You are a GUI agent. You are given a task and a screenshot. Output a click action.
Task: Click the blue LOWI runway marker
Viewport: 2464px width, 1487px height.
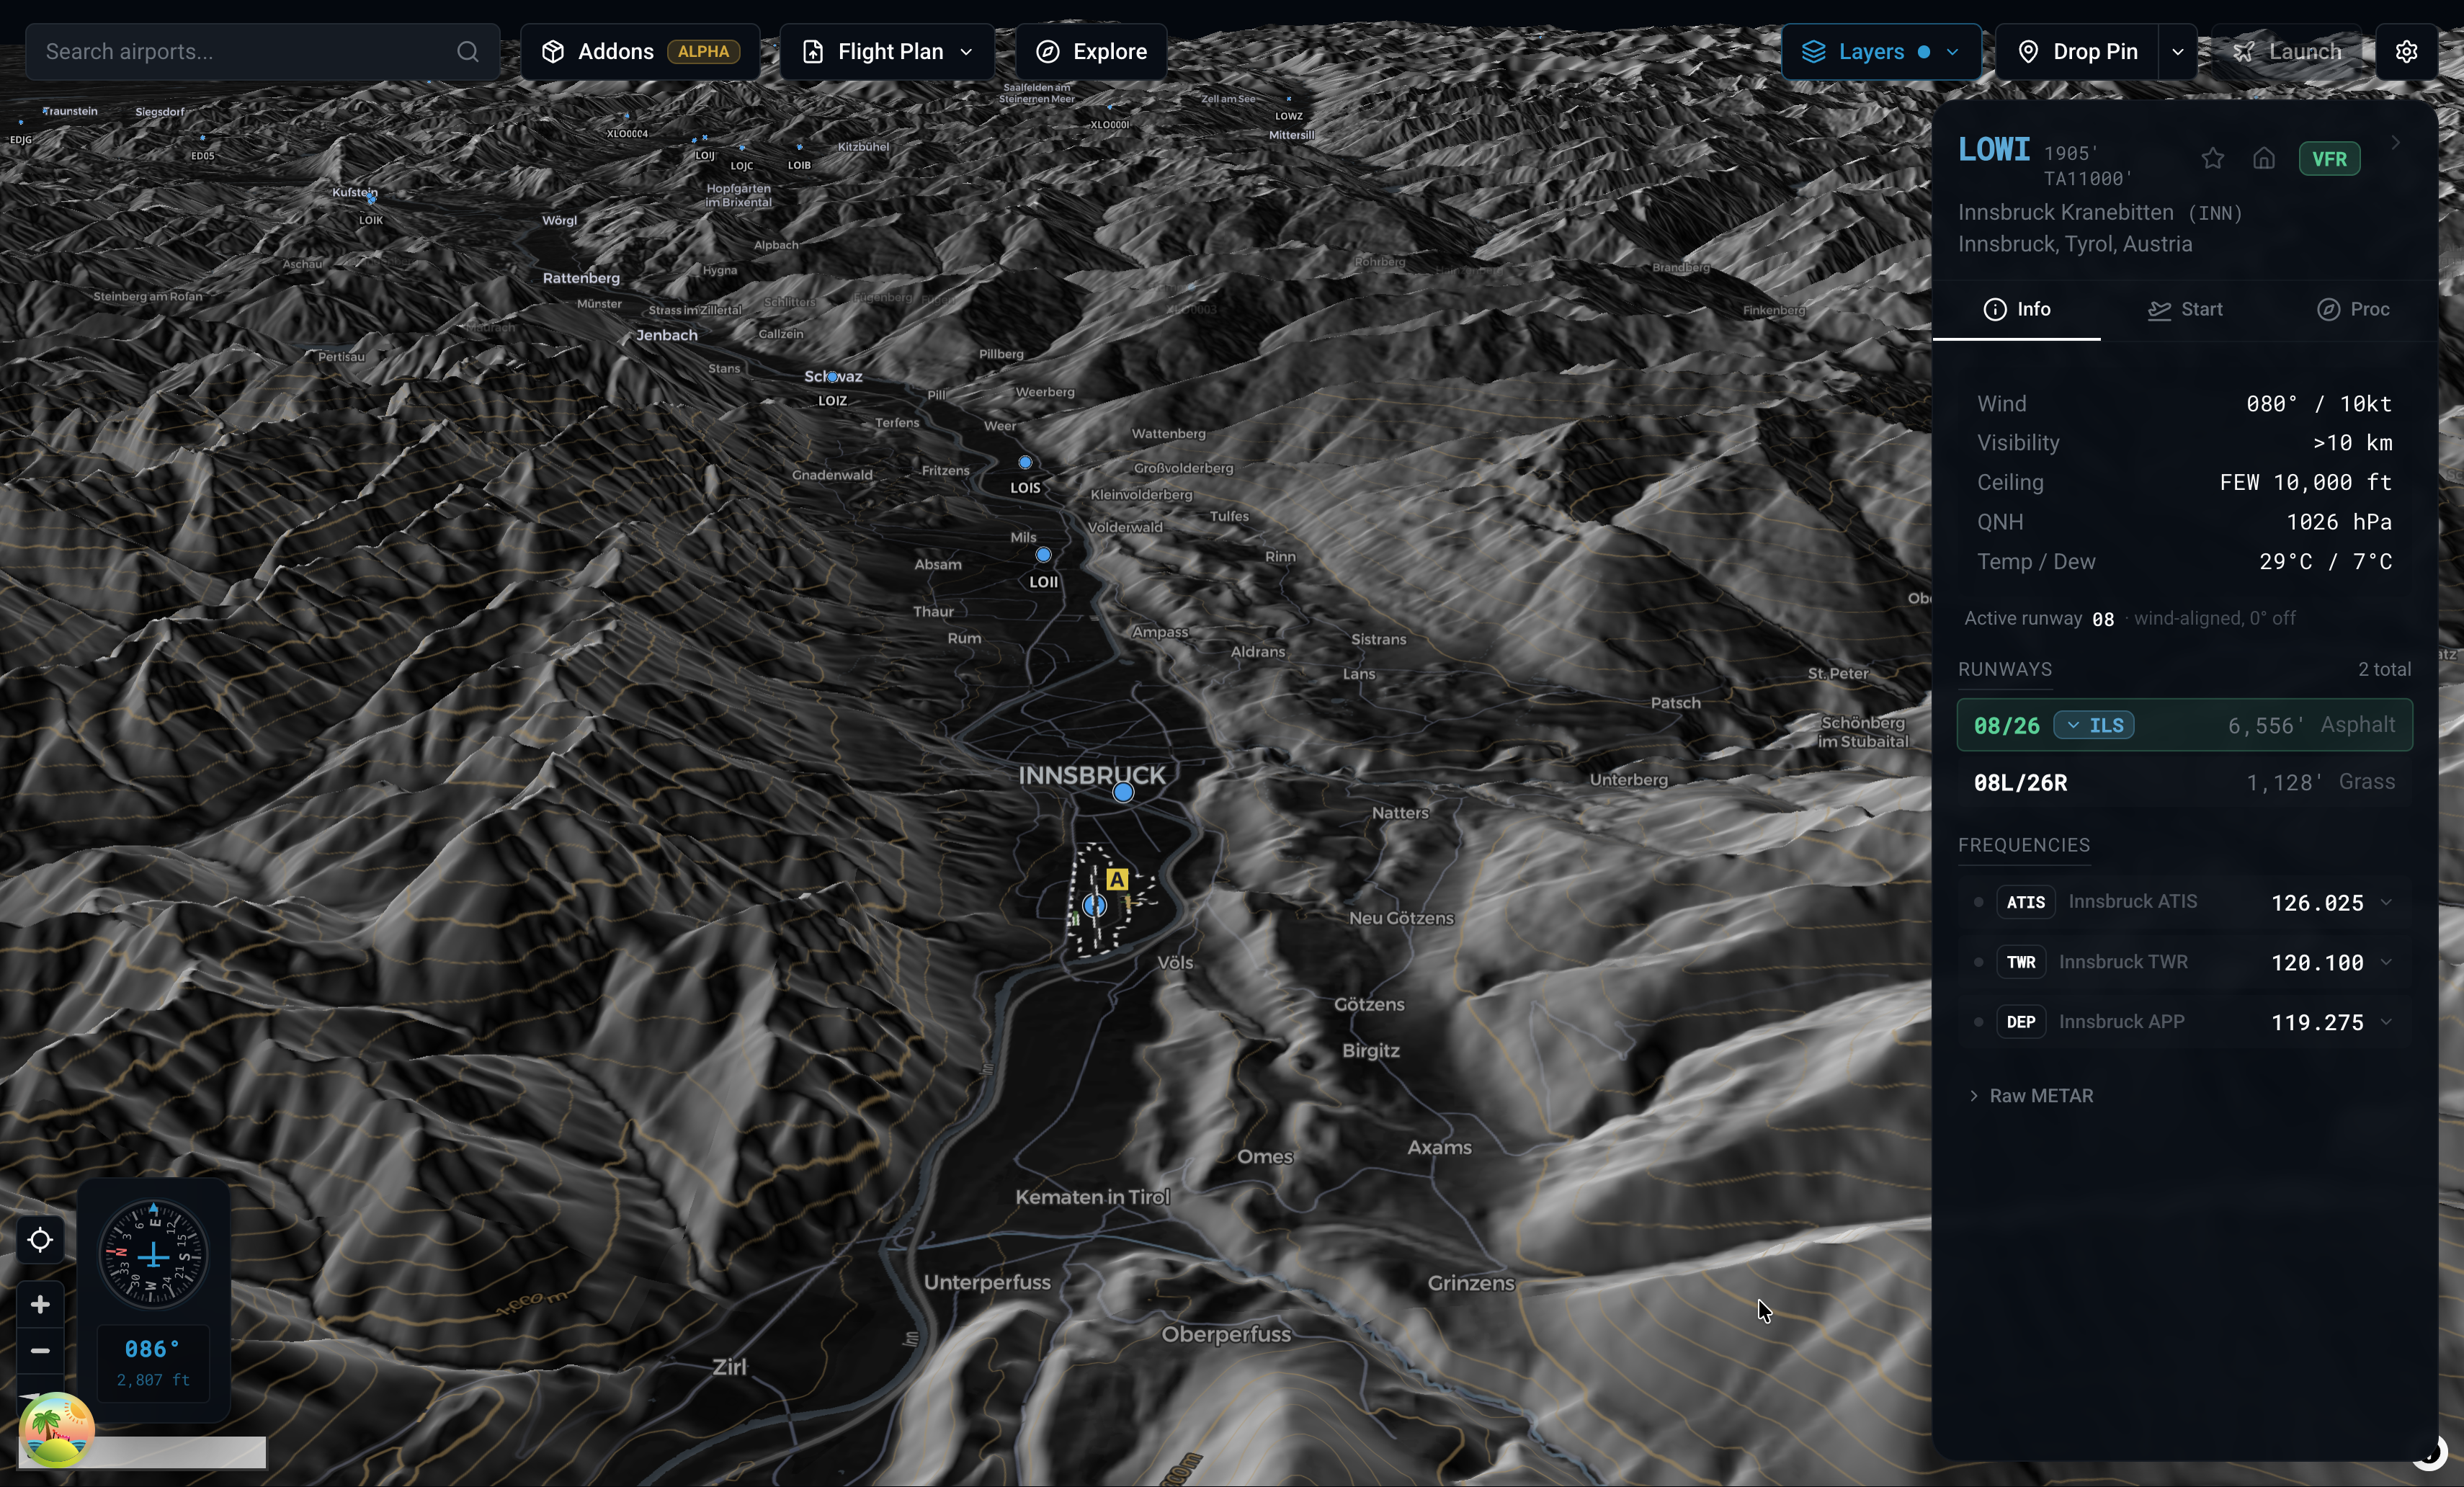(x=1095, y=905)
